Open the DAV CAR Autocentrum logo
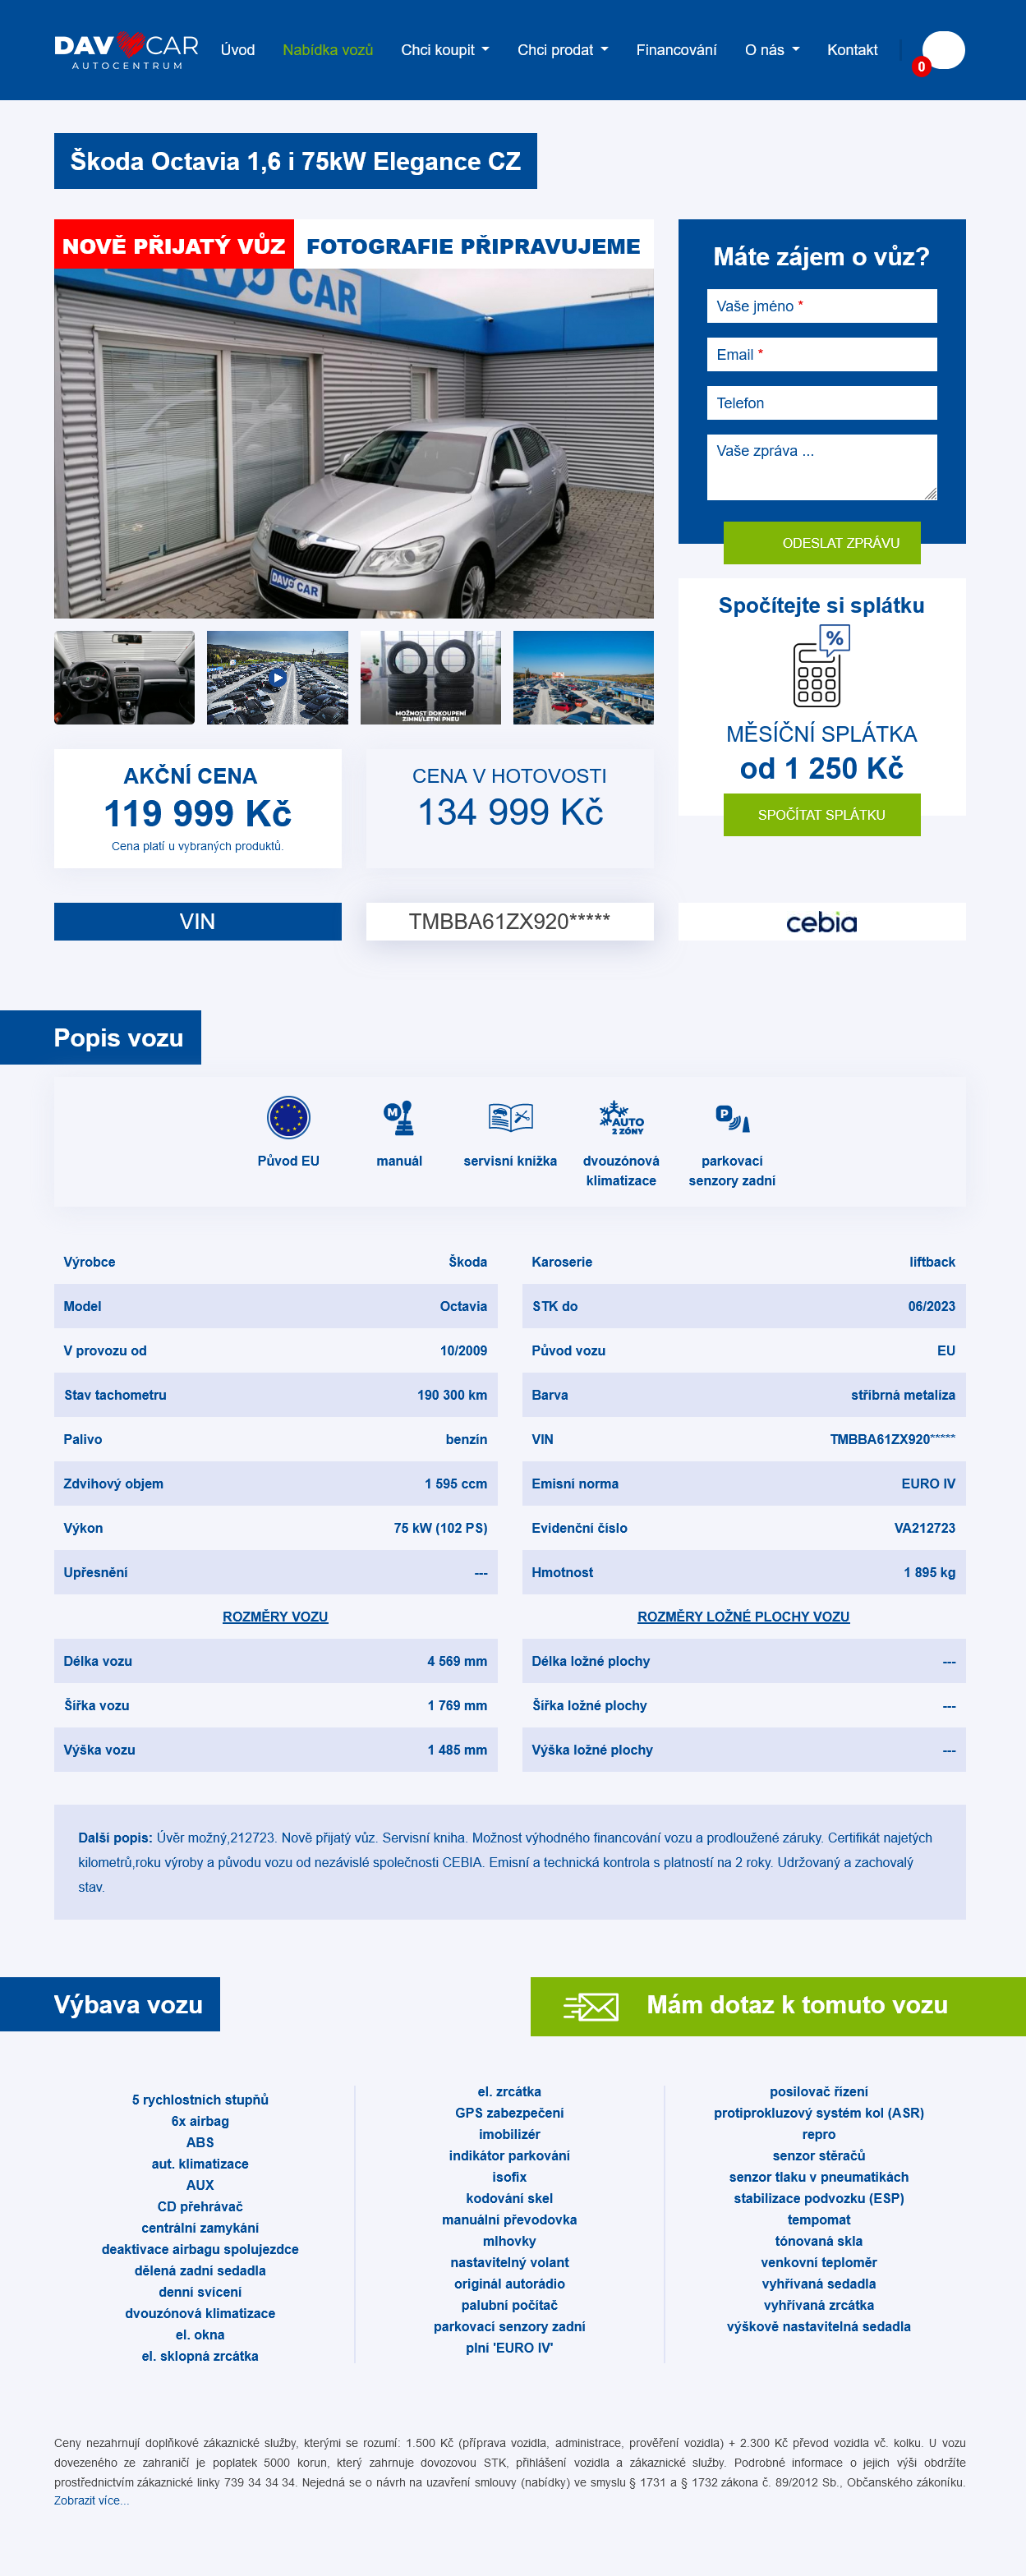This screenshot has width=1026, height=2576. coord(126,50)
